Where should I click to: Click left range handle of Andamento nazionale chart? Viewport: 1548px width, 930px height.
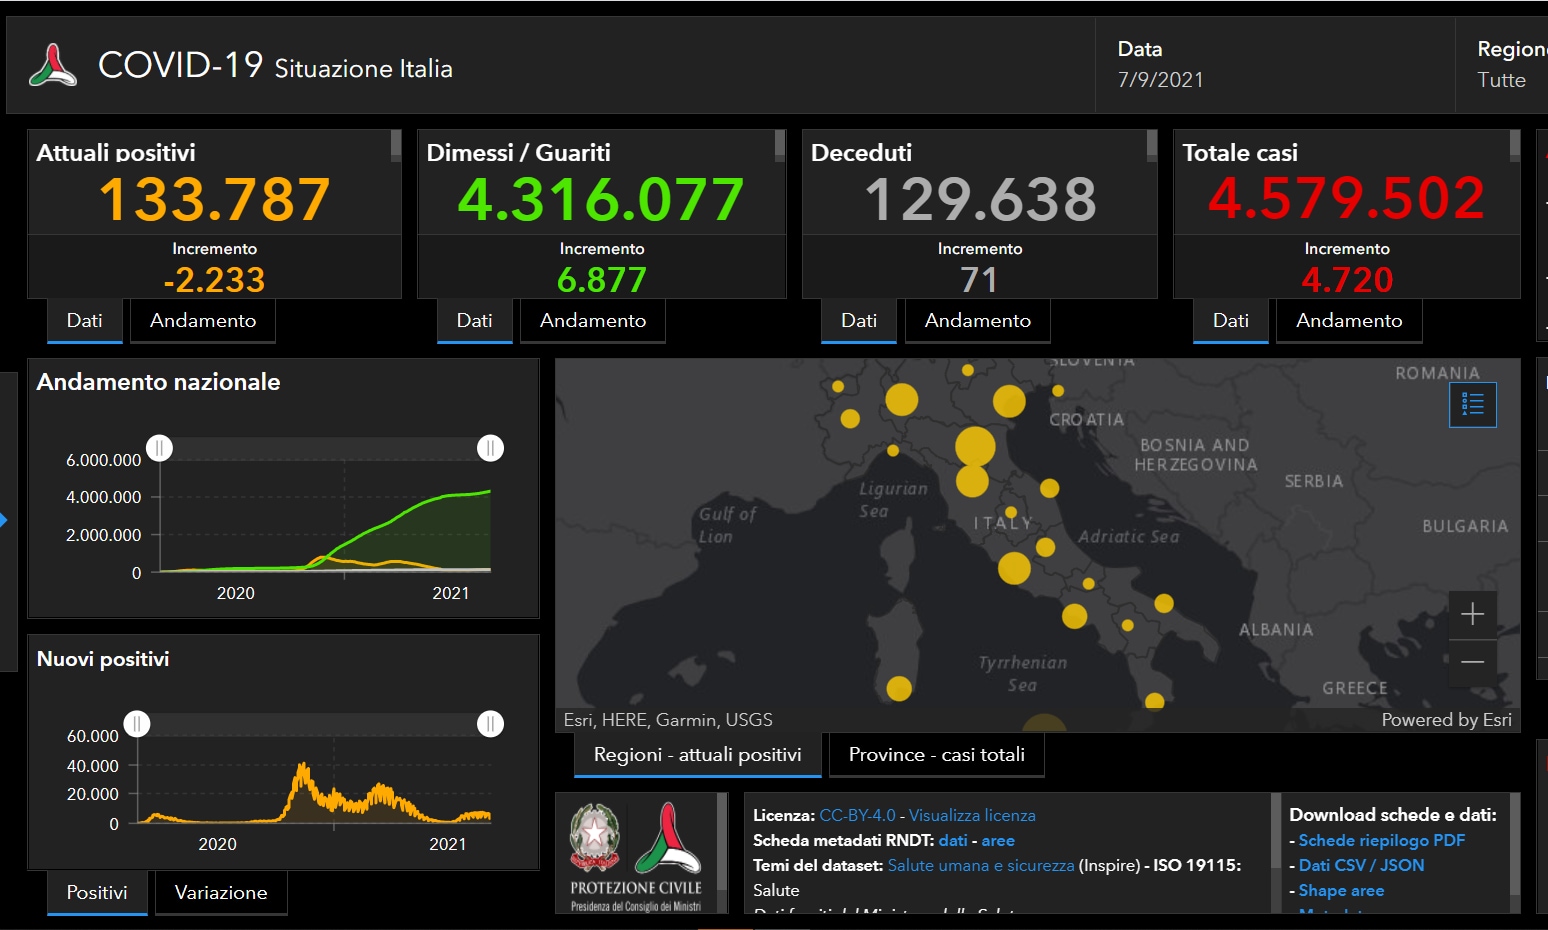click(x=160, y=448)
